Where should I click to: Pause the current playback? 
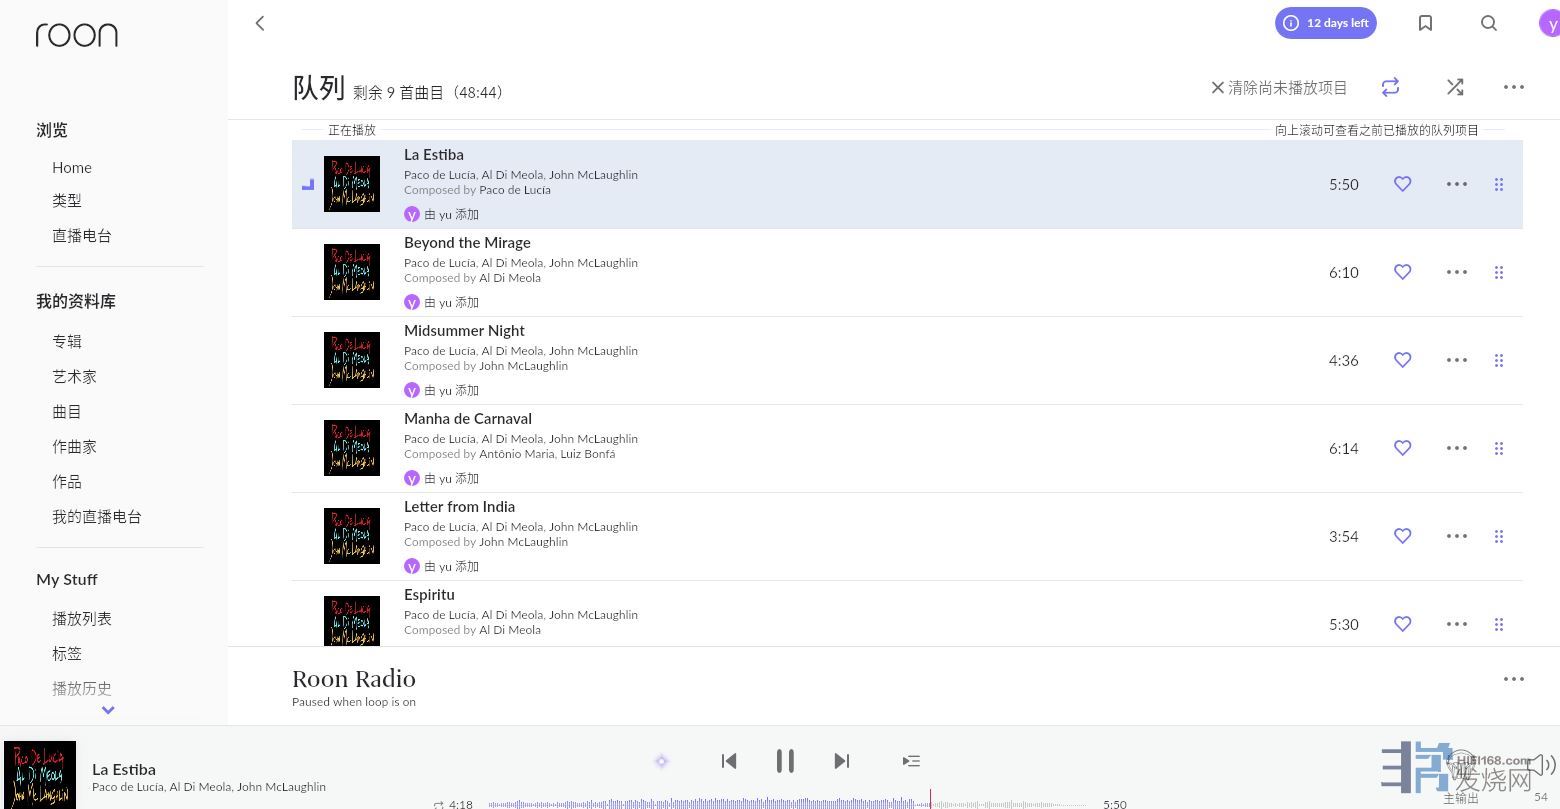tap(785, 761)
